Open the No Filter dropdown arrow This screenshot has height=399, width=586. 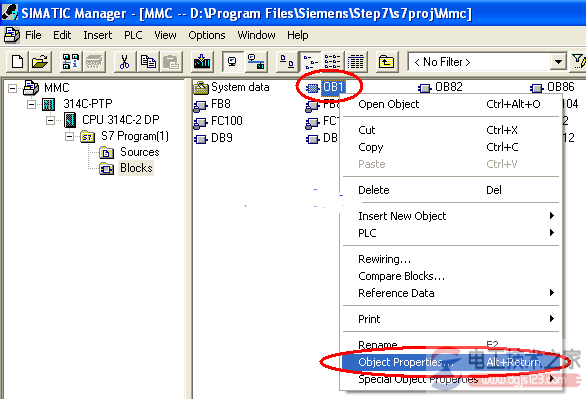[x=558, y=62]
